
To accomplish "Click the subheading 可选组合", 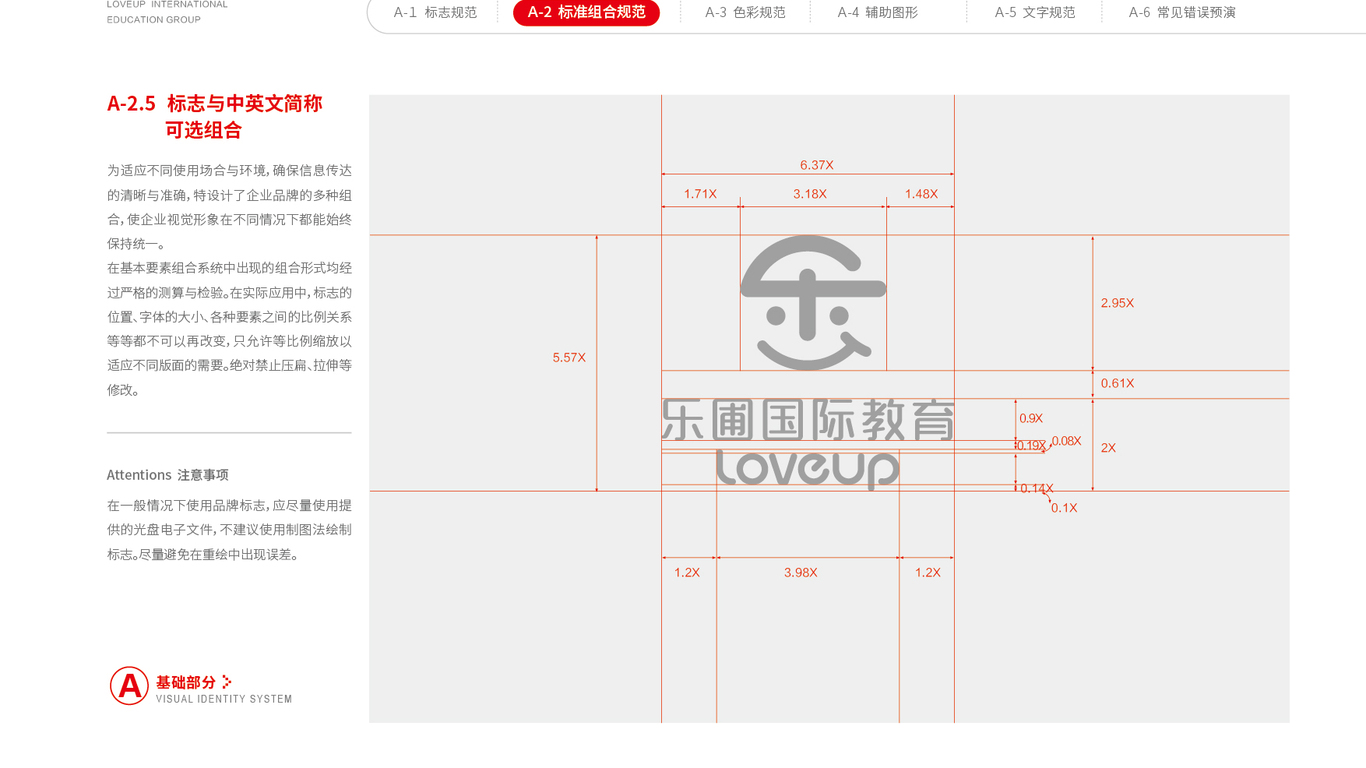I will (204, 130).
